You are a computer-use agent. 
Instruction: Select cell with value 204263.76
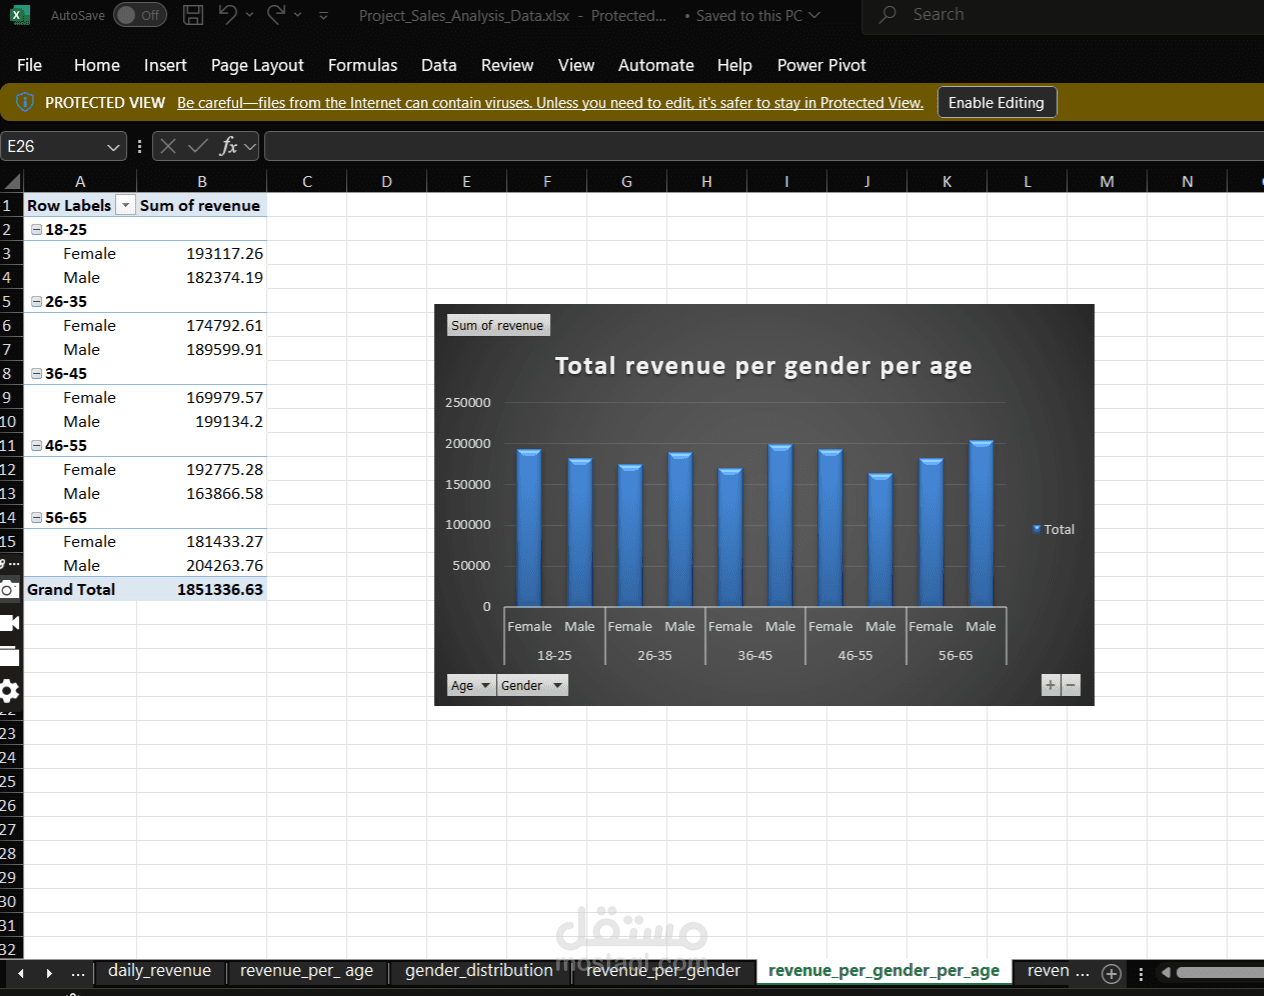(x=201, y=565)
